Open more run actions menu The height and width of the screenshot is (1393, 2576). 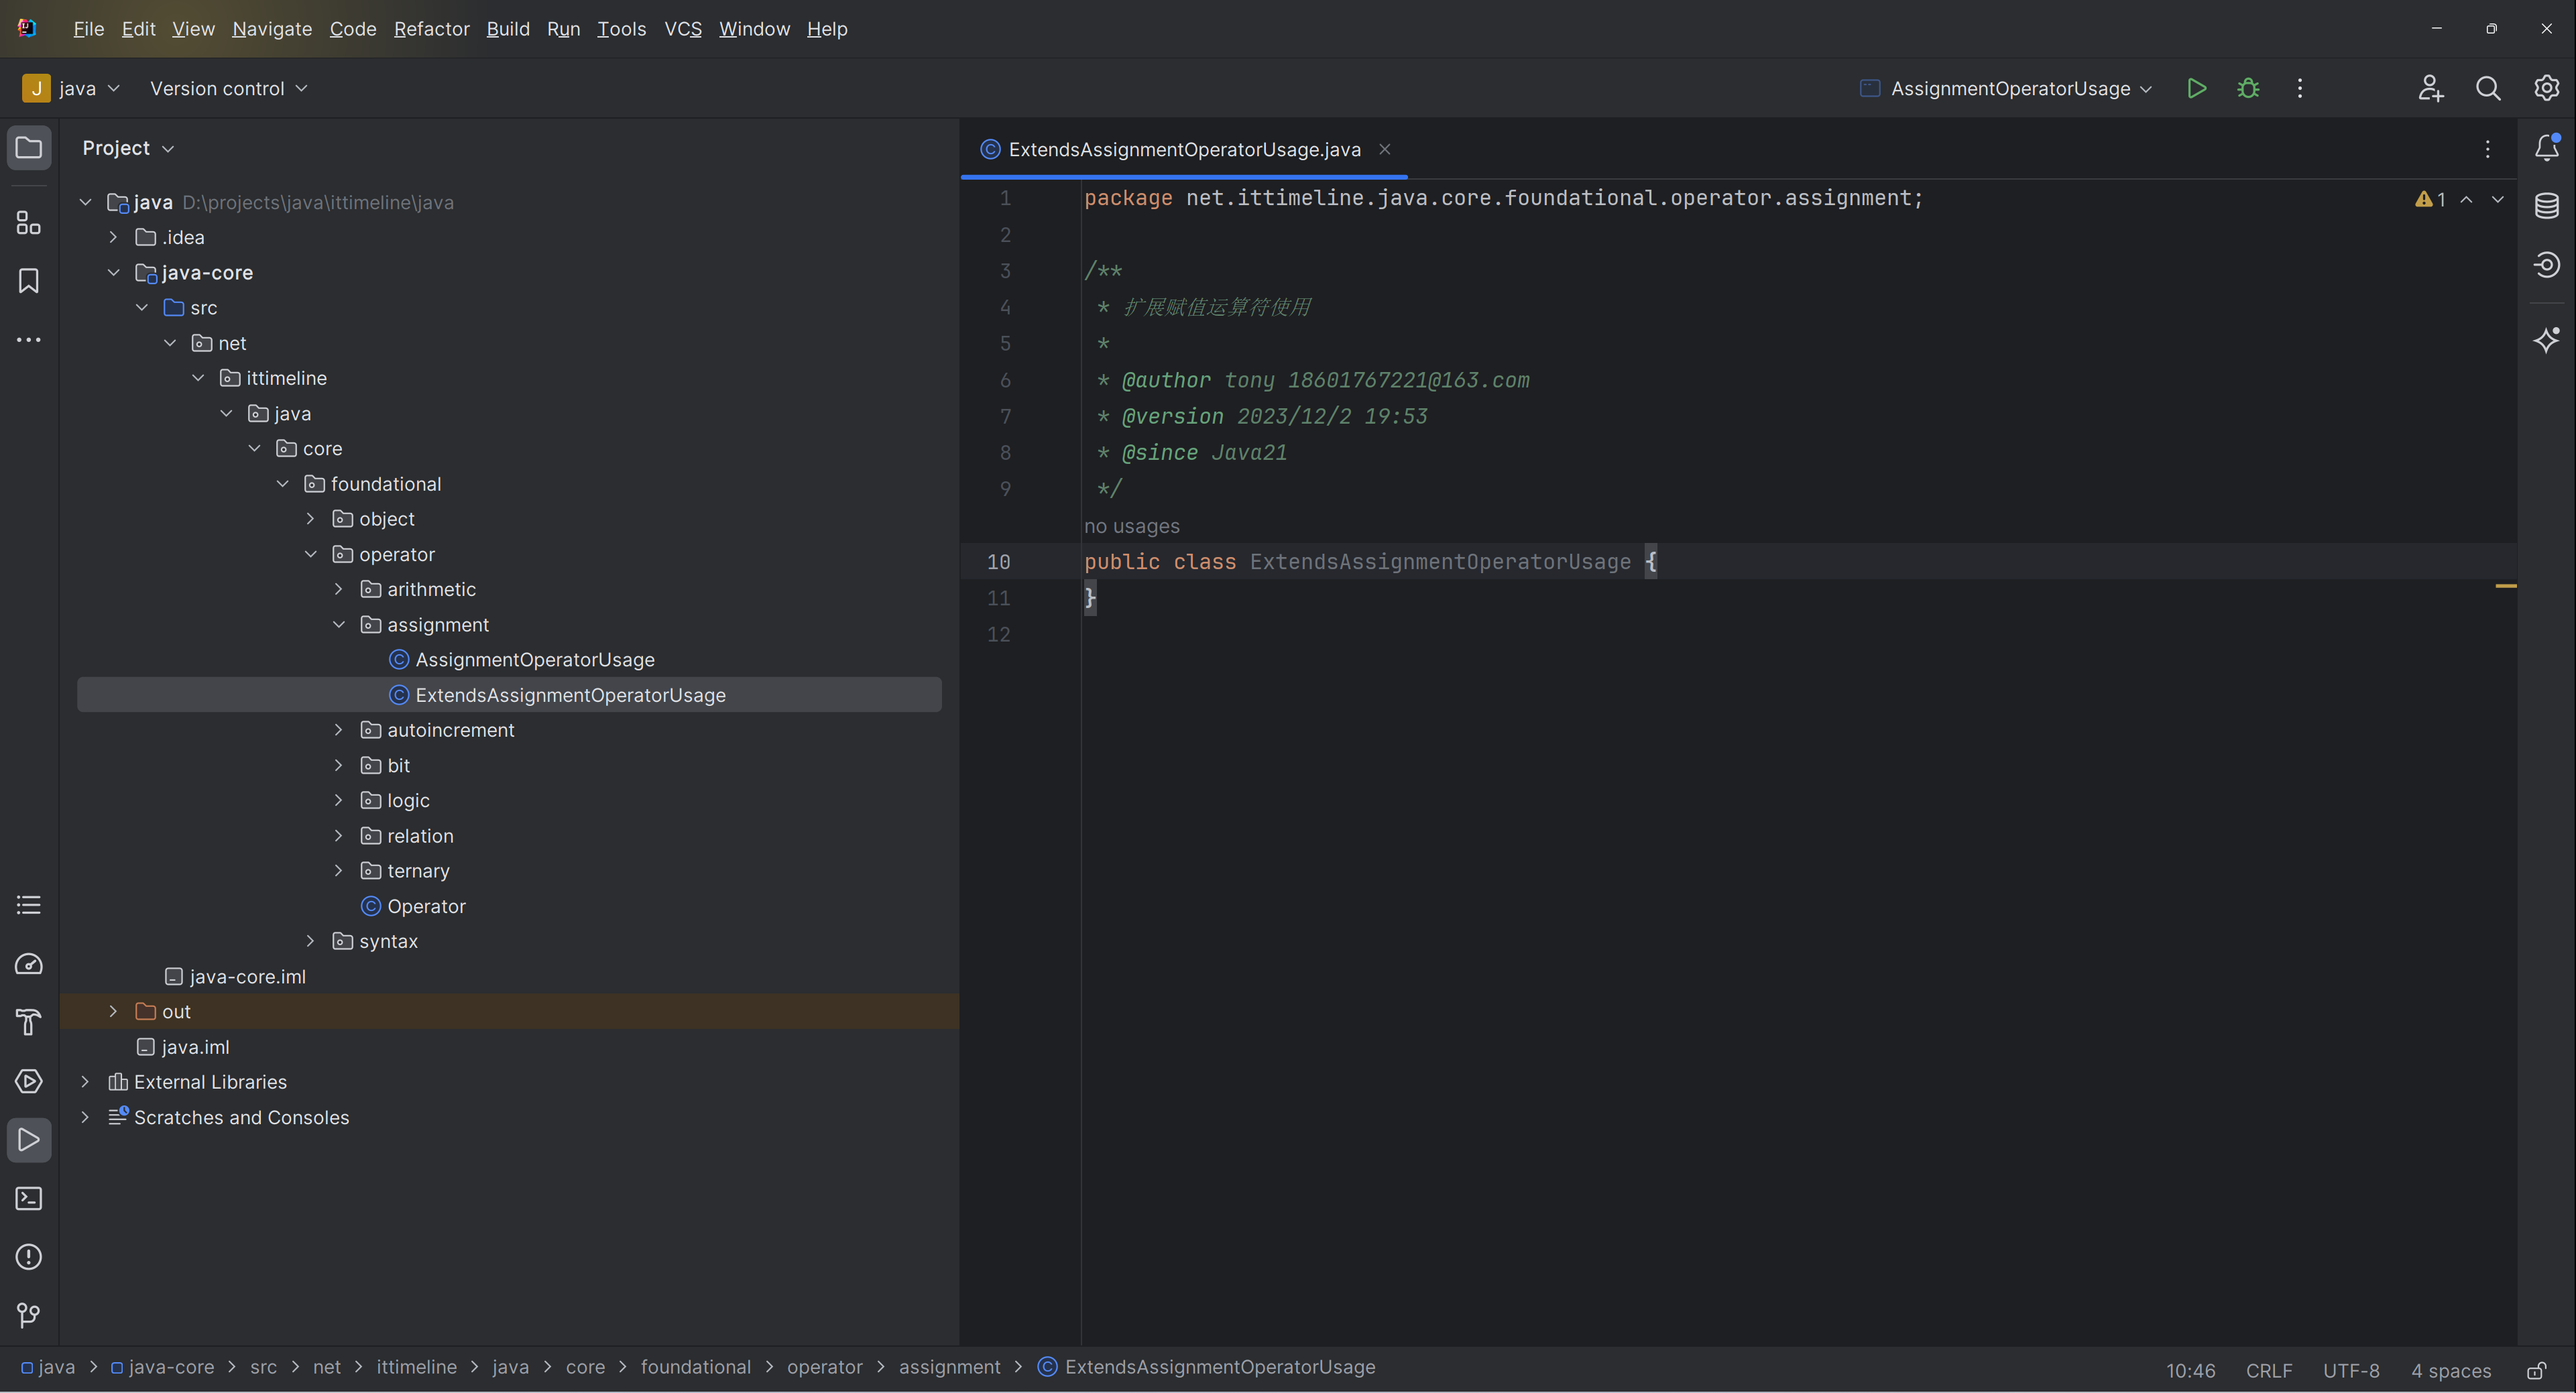pos(2300,88)
